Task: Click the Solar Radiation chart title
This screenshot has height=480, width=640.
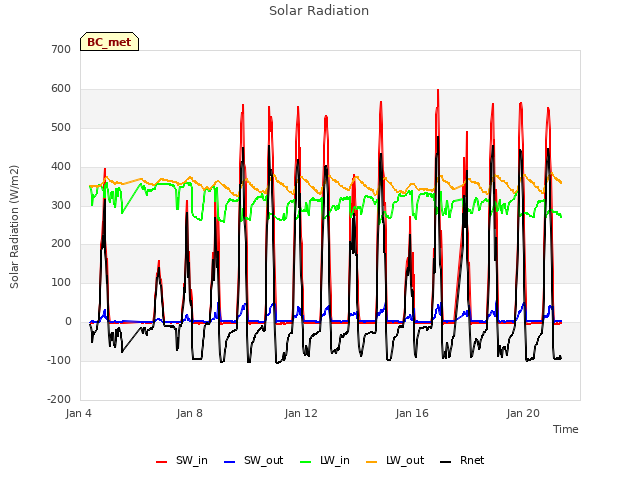Action: click(x=319, y=11)
